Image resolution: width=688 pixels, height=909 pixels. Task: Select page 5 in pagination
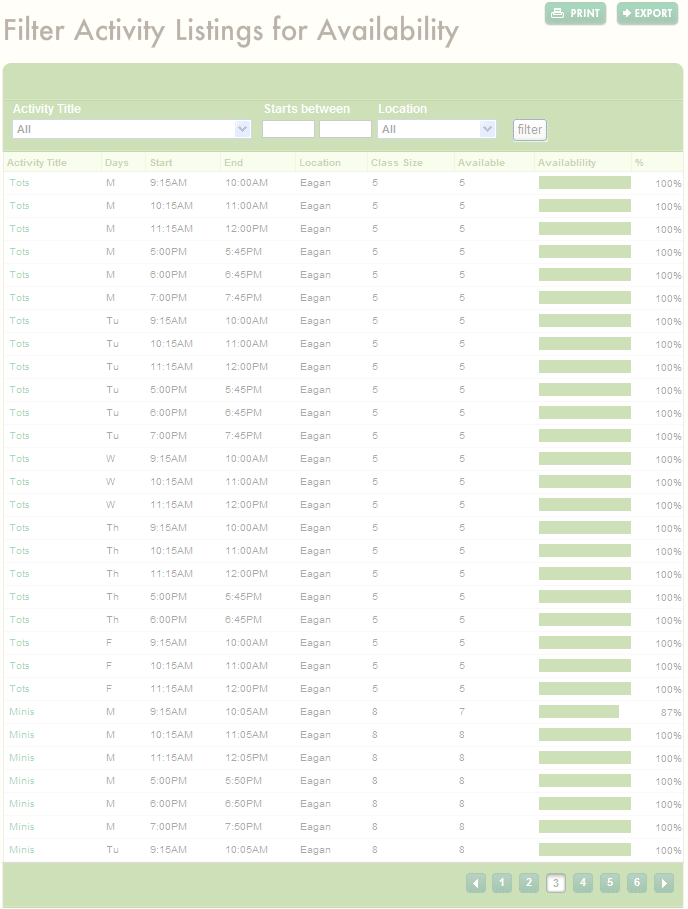point(610,882)
